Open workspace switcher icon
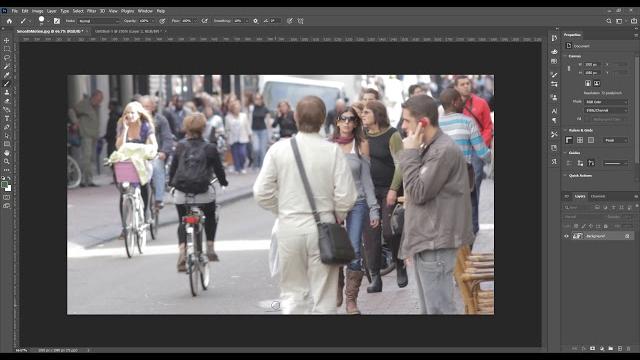Screen dimensions: 640x360 pos(619,21)
